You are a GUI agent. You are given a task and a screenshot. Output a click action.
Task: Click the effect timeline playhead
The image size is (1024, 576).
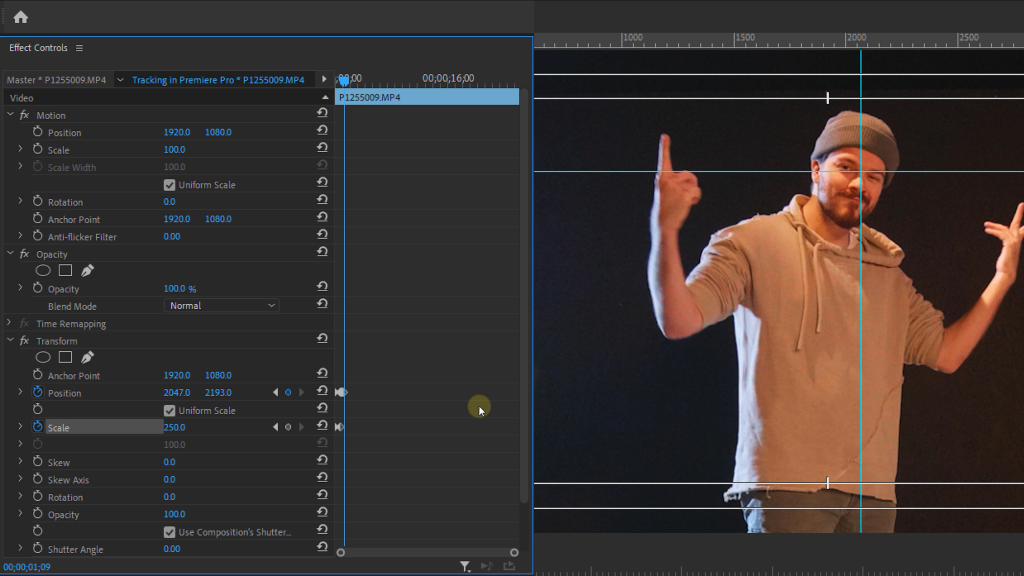pos(344,80)
